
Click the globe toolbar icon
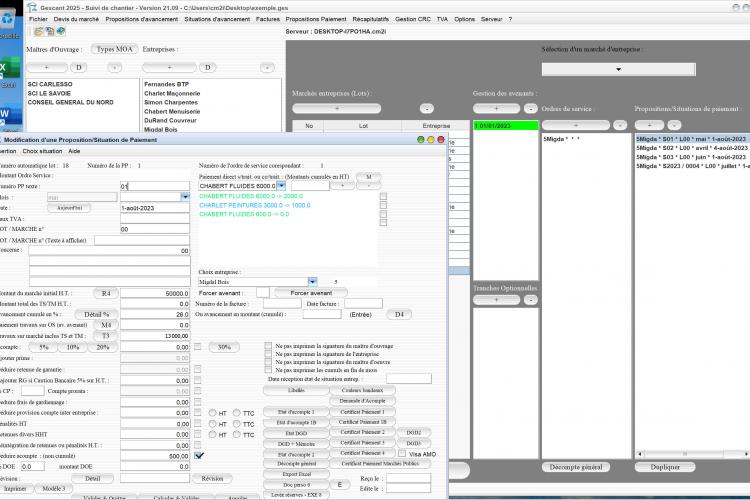tap(61, 32)
